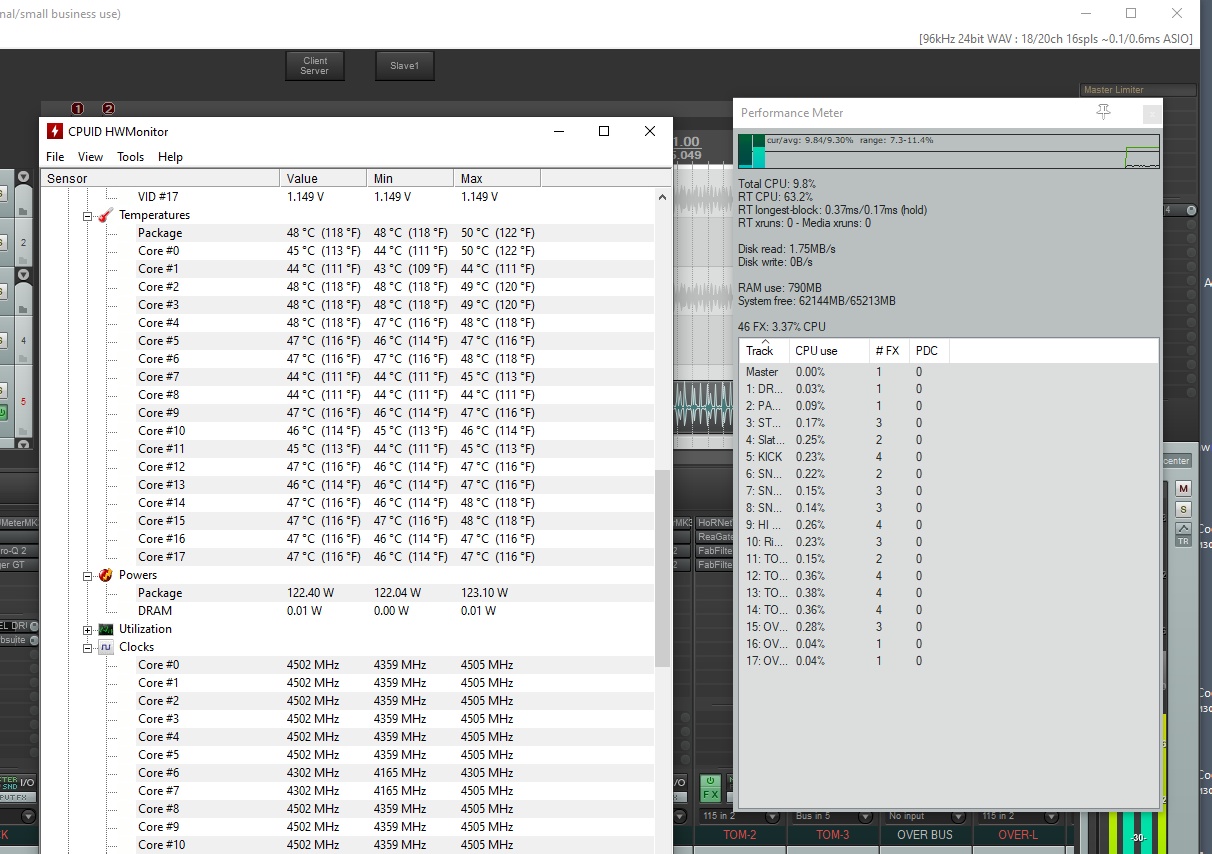Toggle the master Mute (M) button
Viewport: 1212px width, 854px height.
pos(1183,488)
